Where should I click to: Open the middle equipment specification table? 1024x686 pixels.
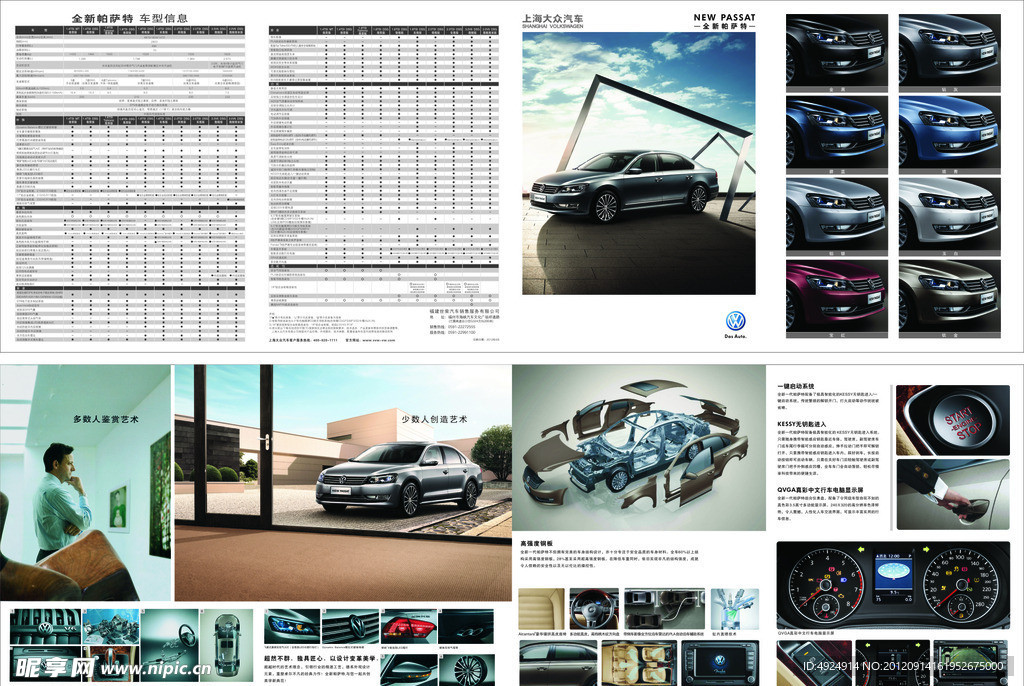(x=383, y=167)
